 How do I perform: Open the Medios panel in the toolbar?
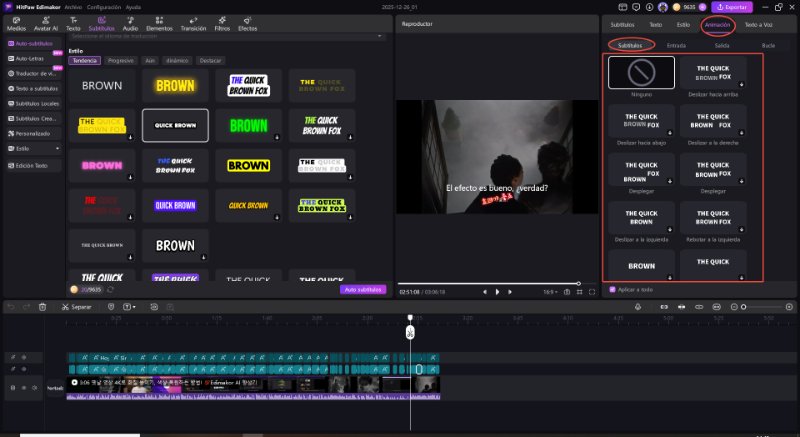coord(16,25)
